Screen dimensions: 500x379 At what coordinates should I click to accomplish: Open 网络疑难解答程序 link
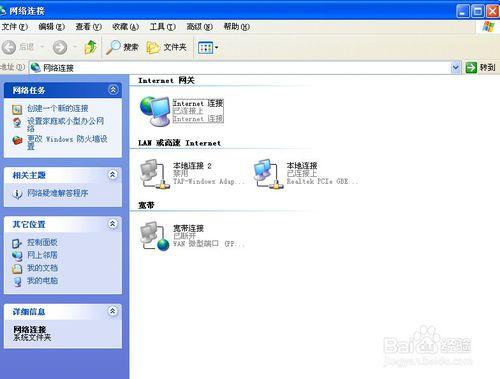point(57,193)
